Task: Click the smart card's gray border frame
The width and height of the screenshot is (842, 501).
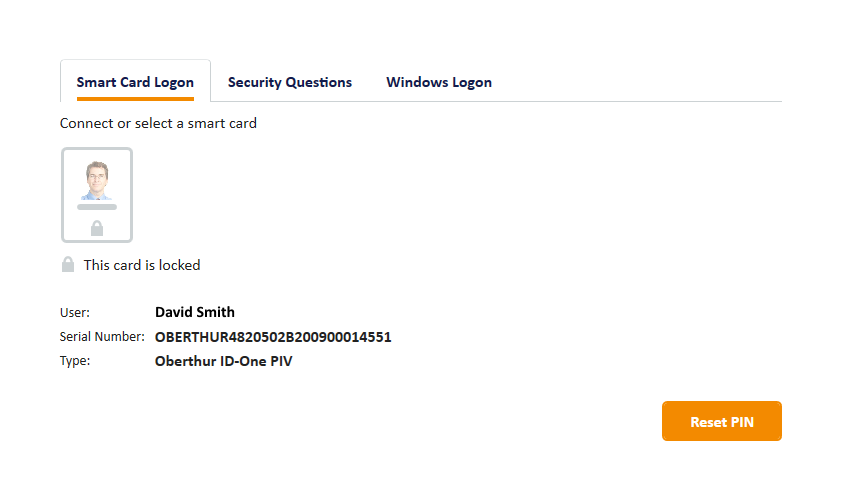Action: coord(63,195)
